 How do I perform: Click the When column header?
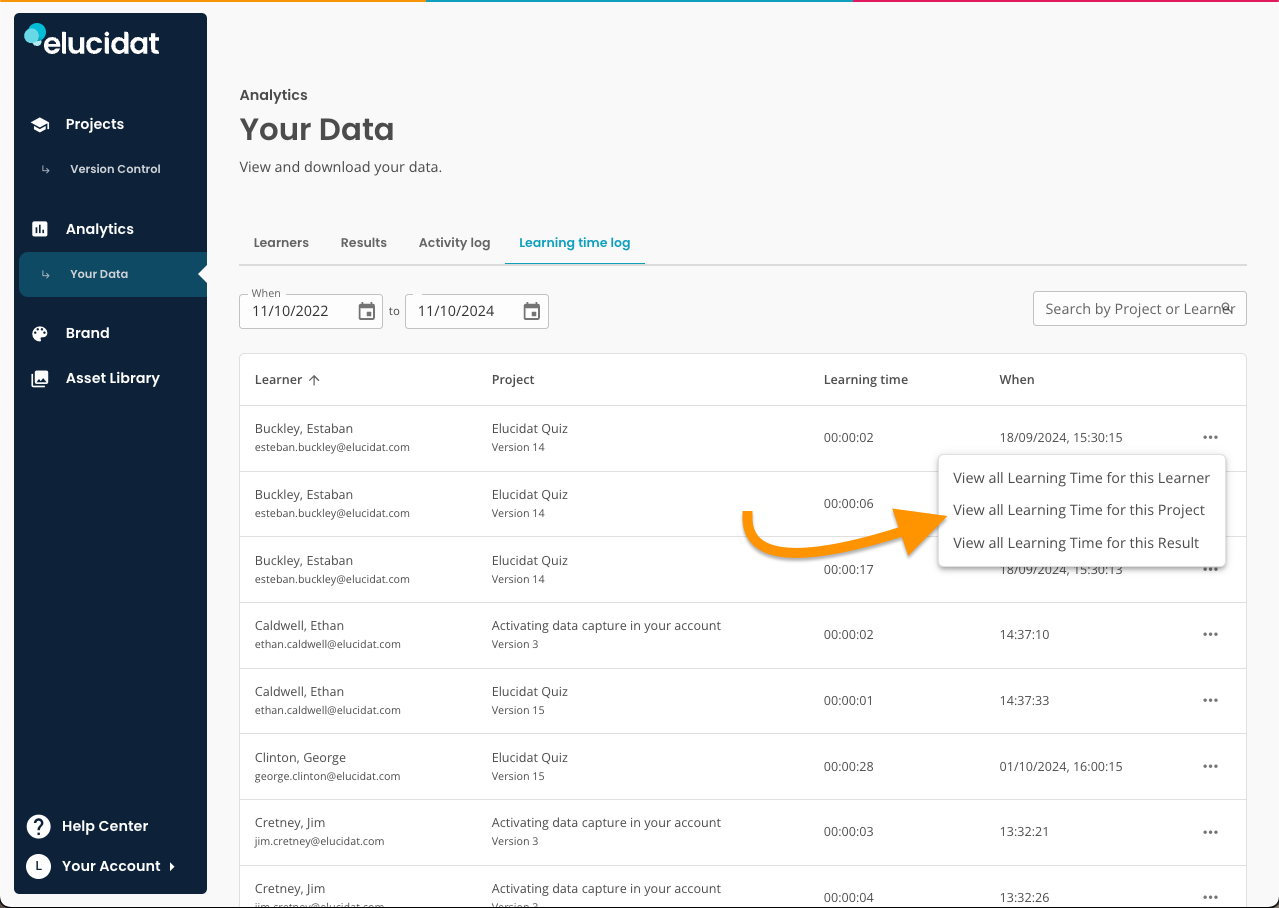[1017, 380]
